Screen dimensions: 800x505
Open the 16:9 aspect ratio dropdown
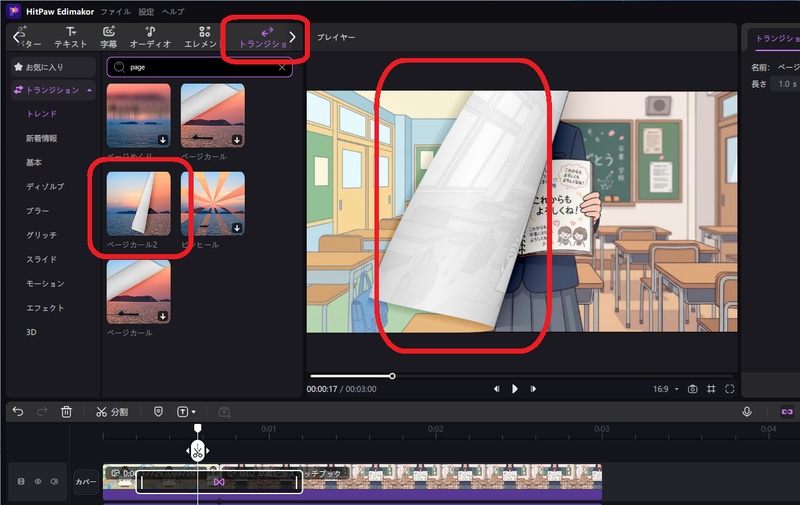(x=666, y=389)
